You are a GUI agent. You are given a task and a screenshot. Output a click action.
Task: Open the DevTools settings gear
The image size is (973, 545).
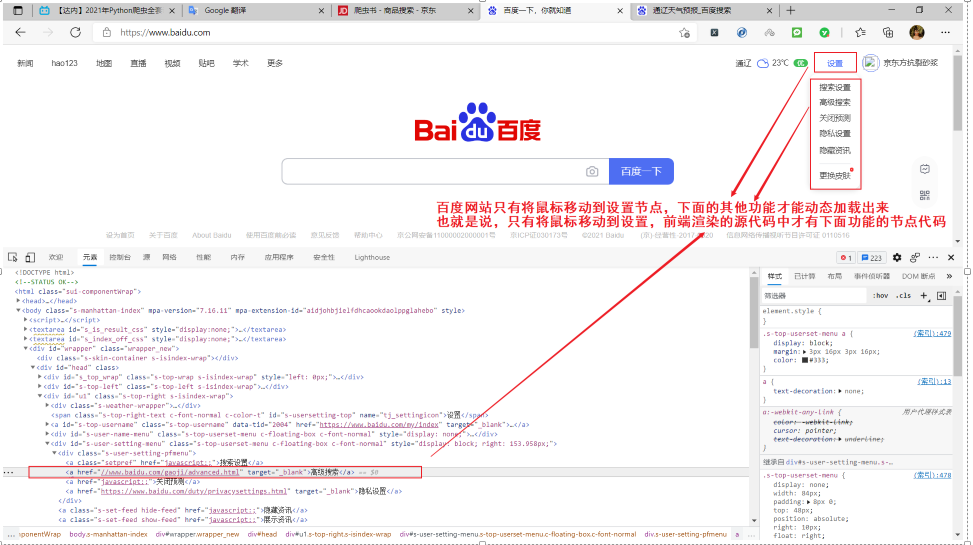[x=897, y=257]
